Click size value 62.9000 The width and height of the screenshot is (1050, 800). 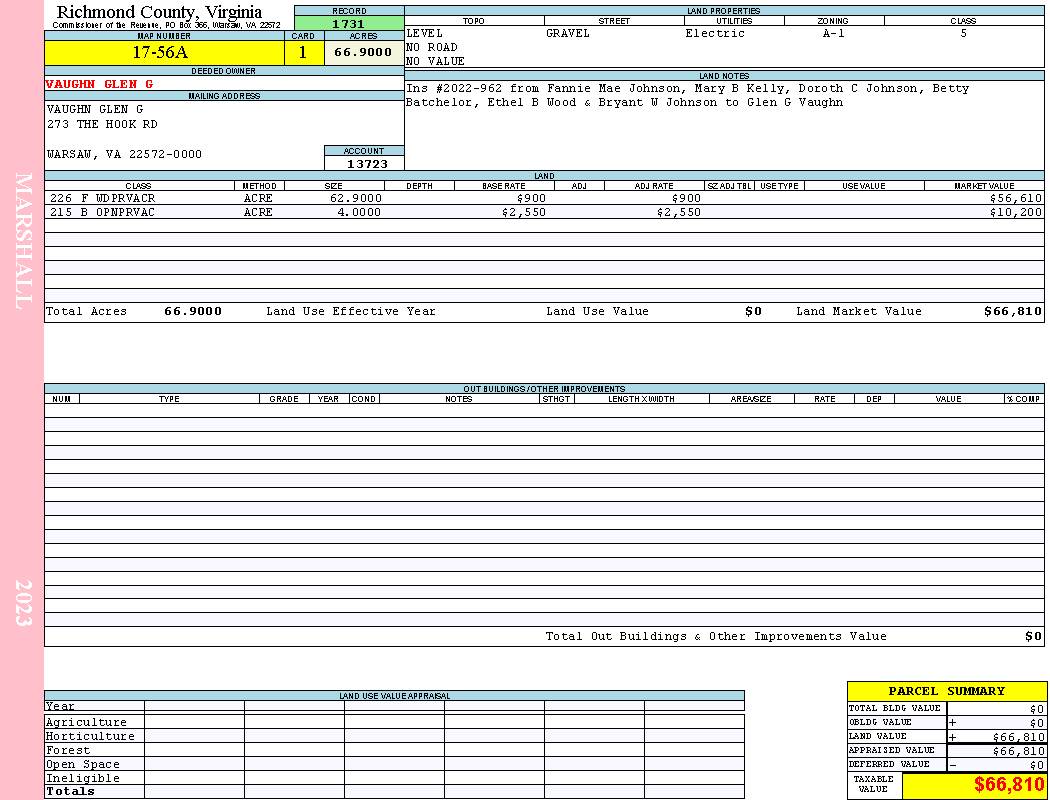[356, 199]
